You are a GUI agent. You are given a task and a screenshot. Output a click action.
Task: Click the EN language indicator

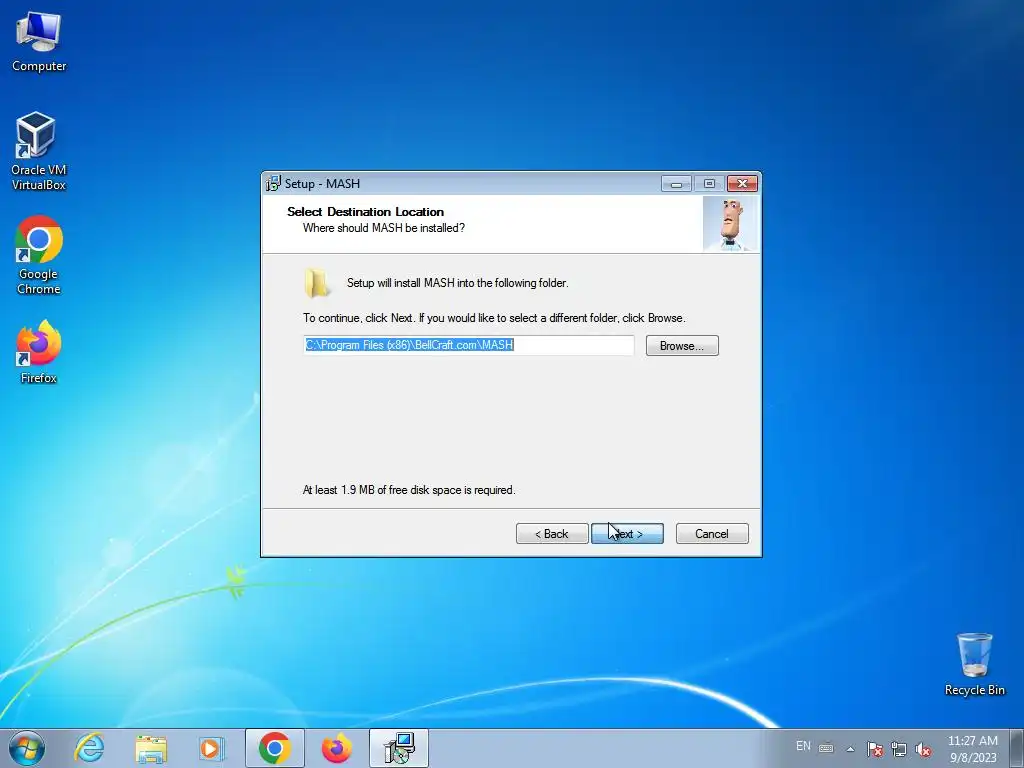coord(803,746)
